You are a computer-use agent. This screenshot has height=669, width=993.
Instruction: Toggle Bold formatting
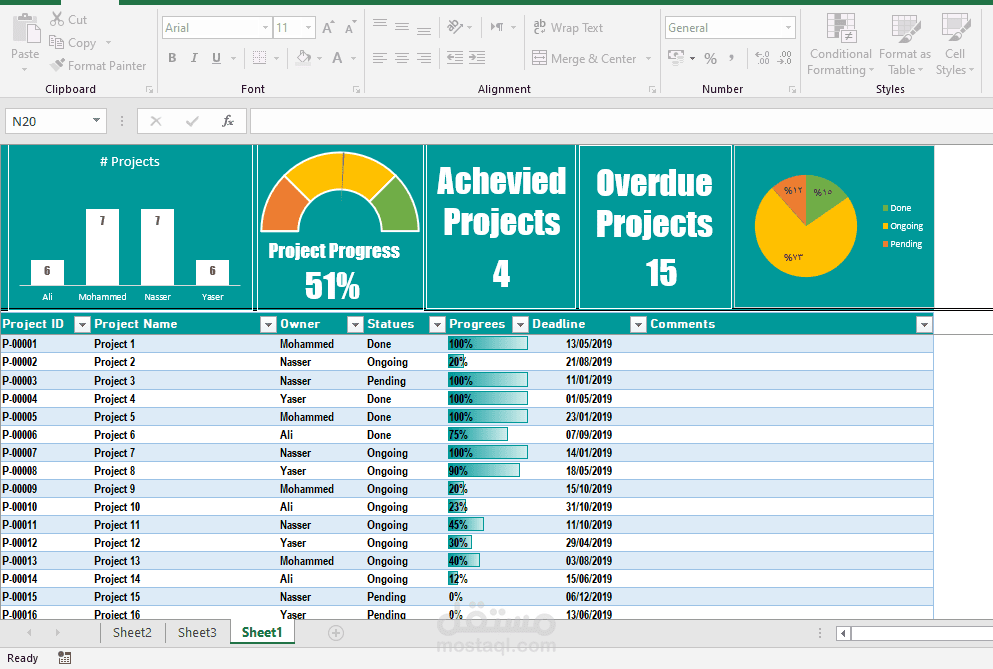(172, 59)
